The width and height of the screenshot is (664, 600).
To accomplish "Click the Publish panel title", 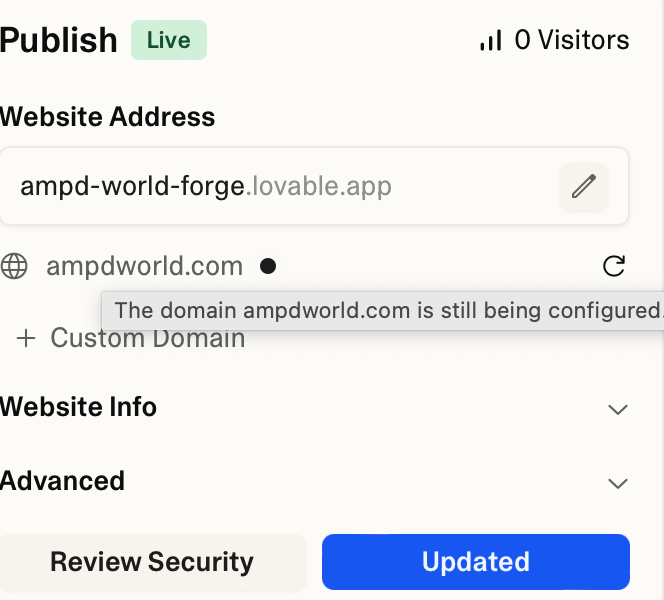I will (x=58, y=40).
